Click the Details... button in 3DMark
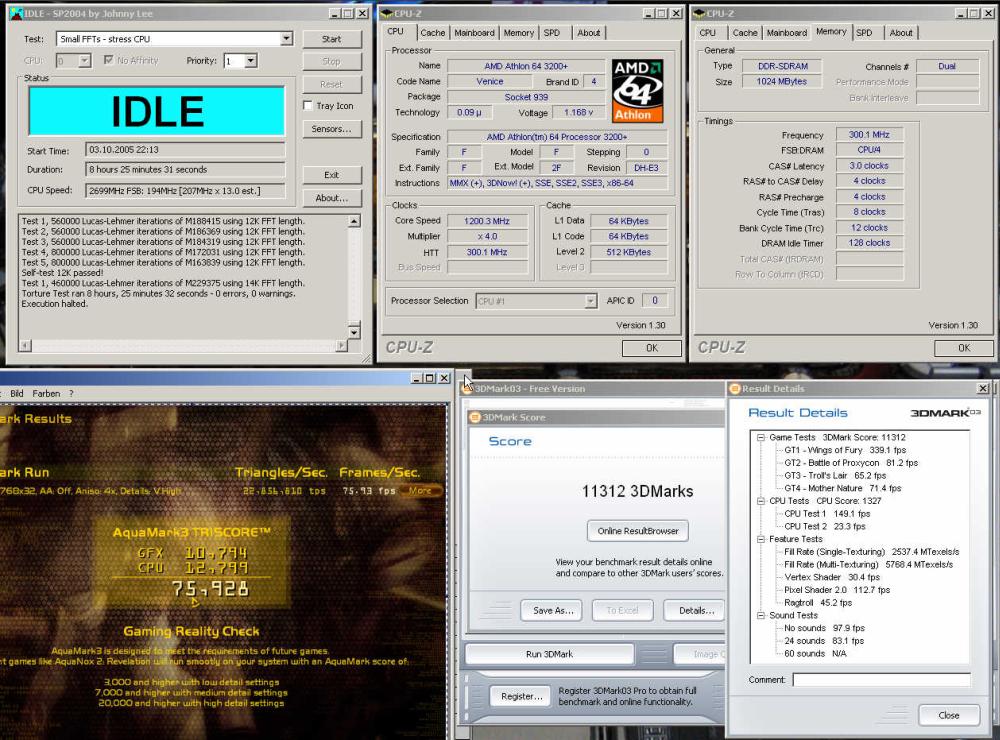Screen dimensions: 1000x740 pyautogui.click(x=694, y=610)
